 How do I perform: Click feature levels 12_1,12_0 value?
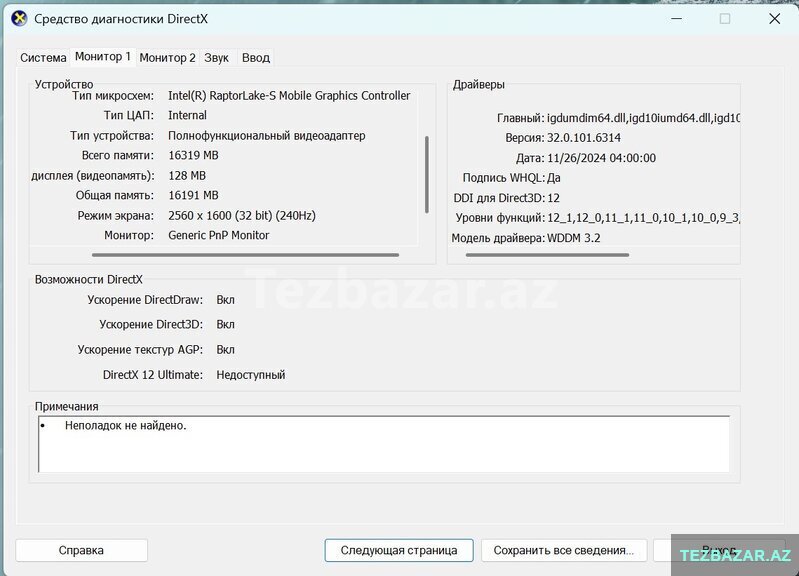click(643, 218)
